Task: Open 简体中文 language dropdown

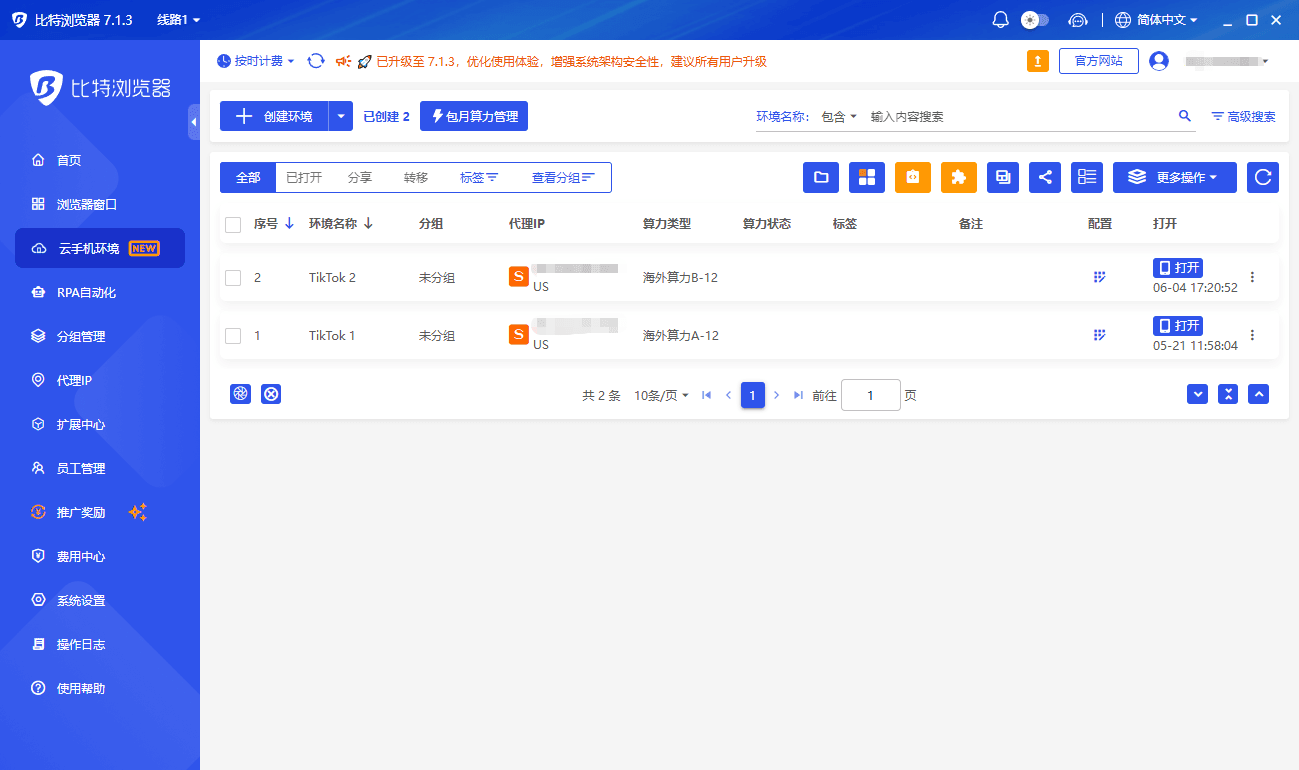Action: click(x=1156, y=20)
